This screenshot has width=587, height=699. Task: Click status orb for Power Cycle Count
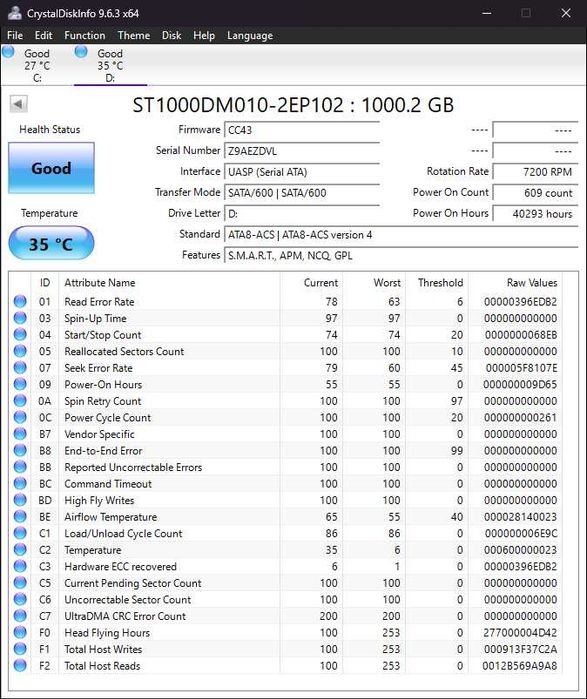click(20, 417)
